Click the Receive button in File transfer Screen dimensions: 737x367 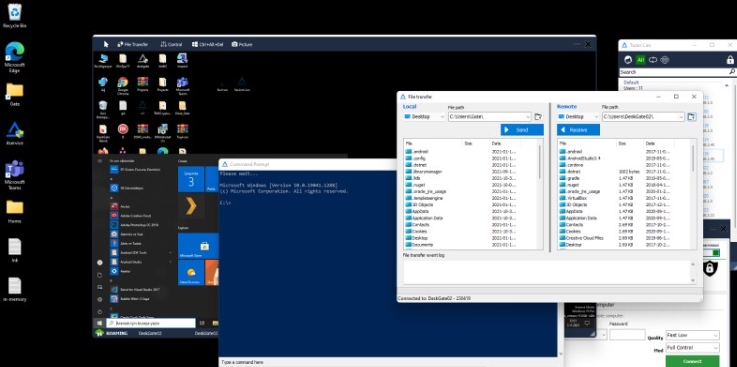(578, 130)
